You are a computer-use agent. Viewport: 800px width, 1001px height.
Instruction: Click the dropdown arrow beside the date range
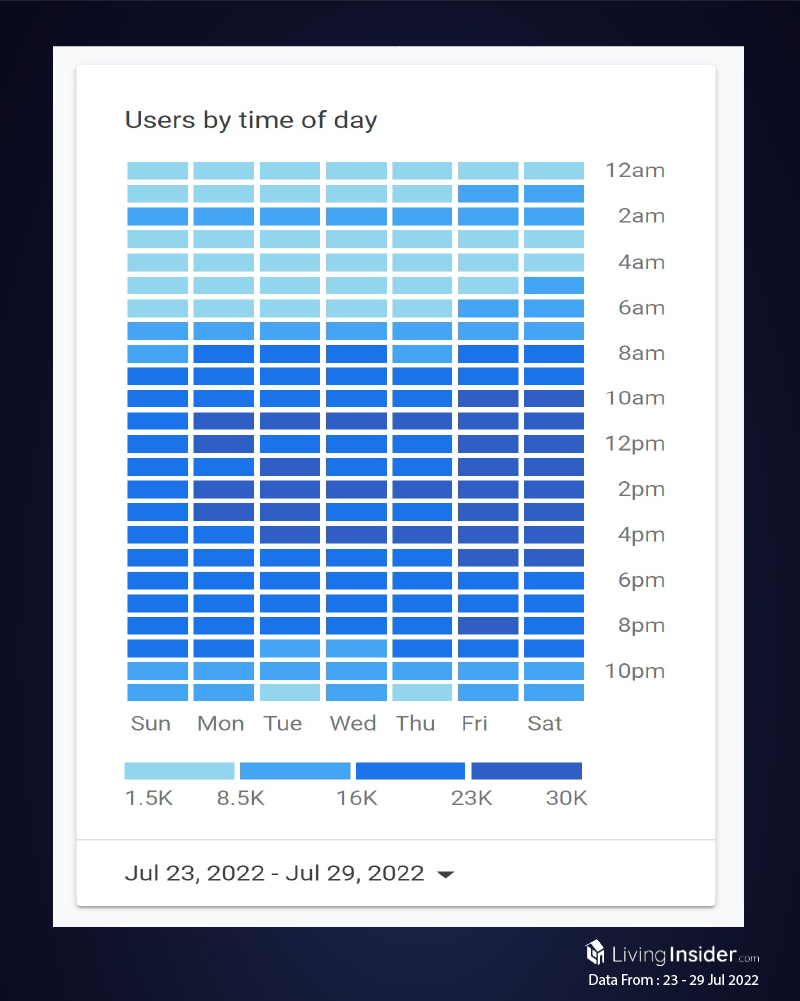point(446,875)
